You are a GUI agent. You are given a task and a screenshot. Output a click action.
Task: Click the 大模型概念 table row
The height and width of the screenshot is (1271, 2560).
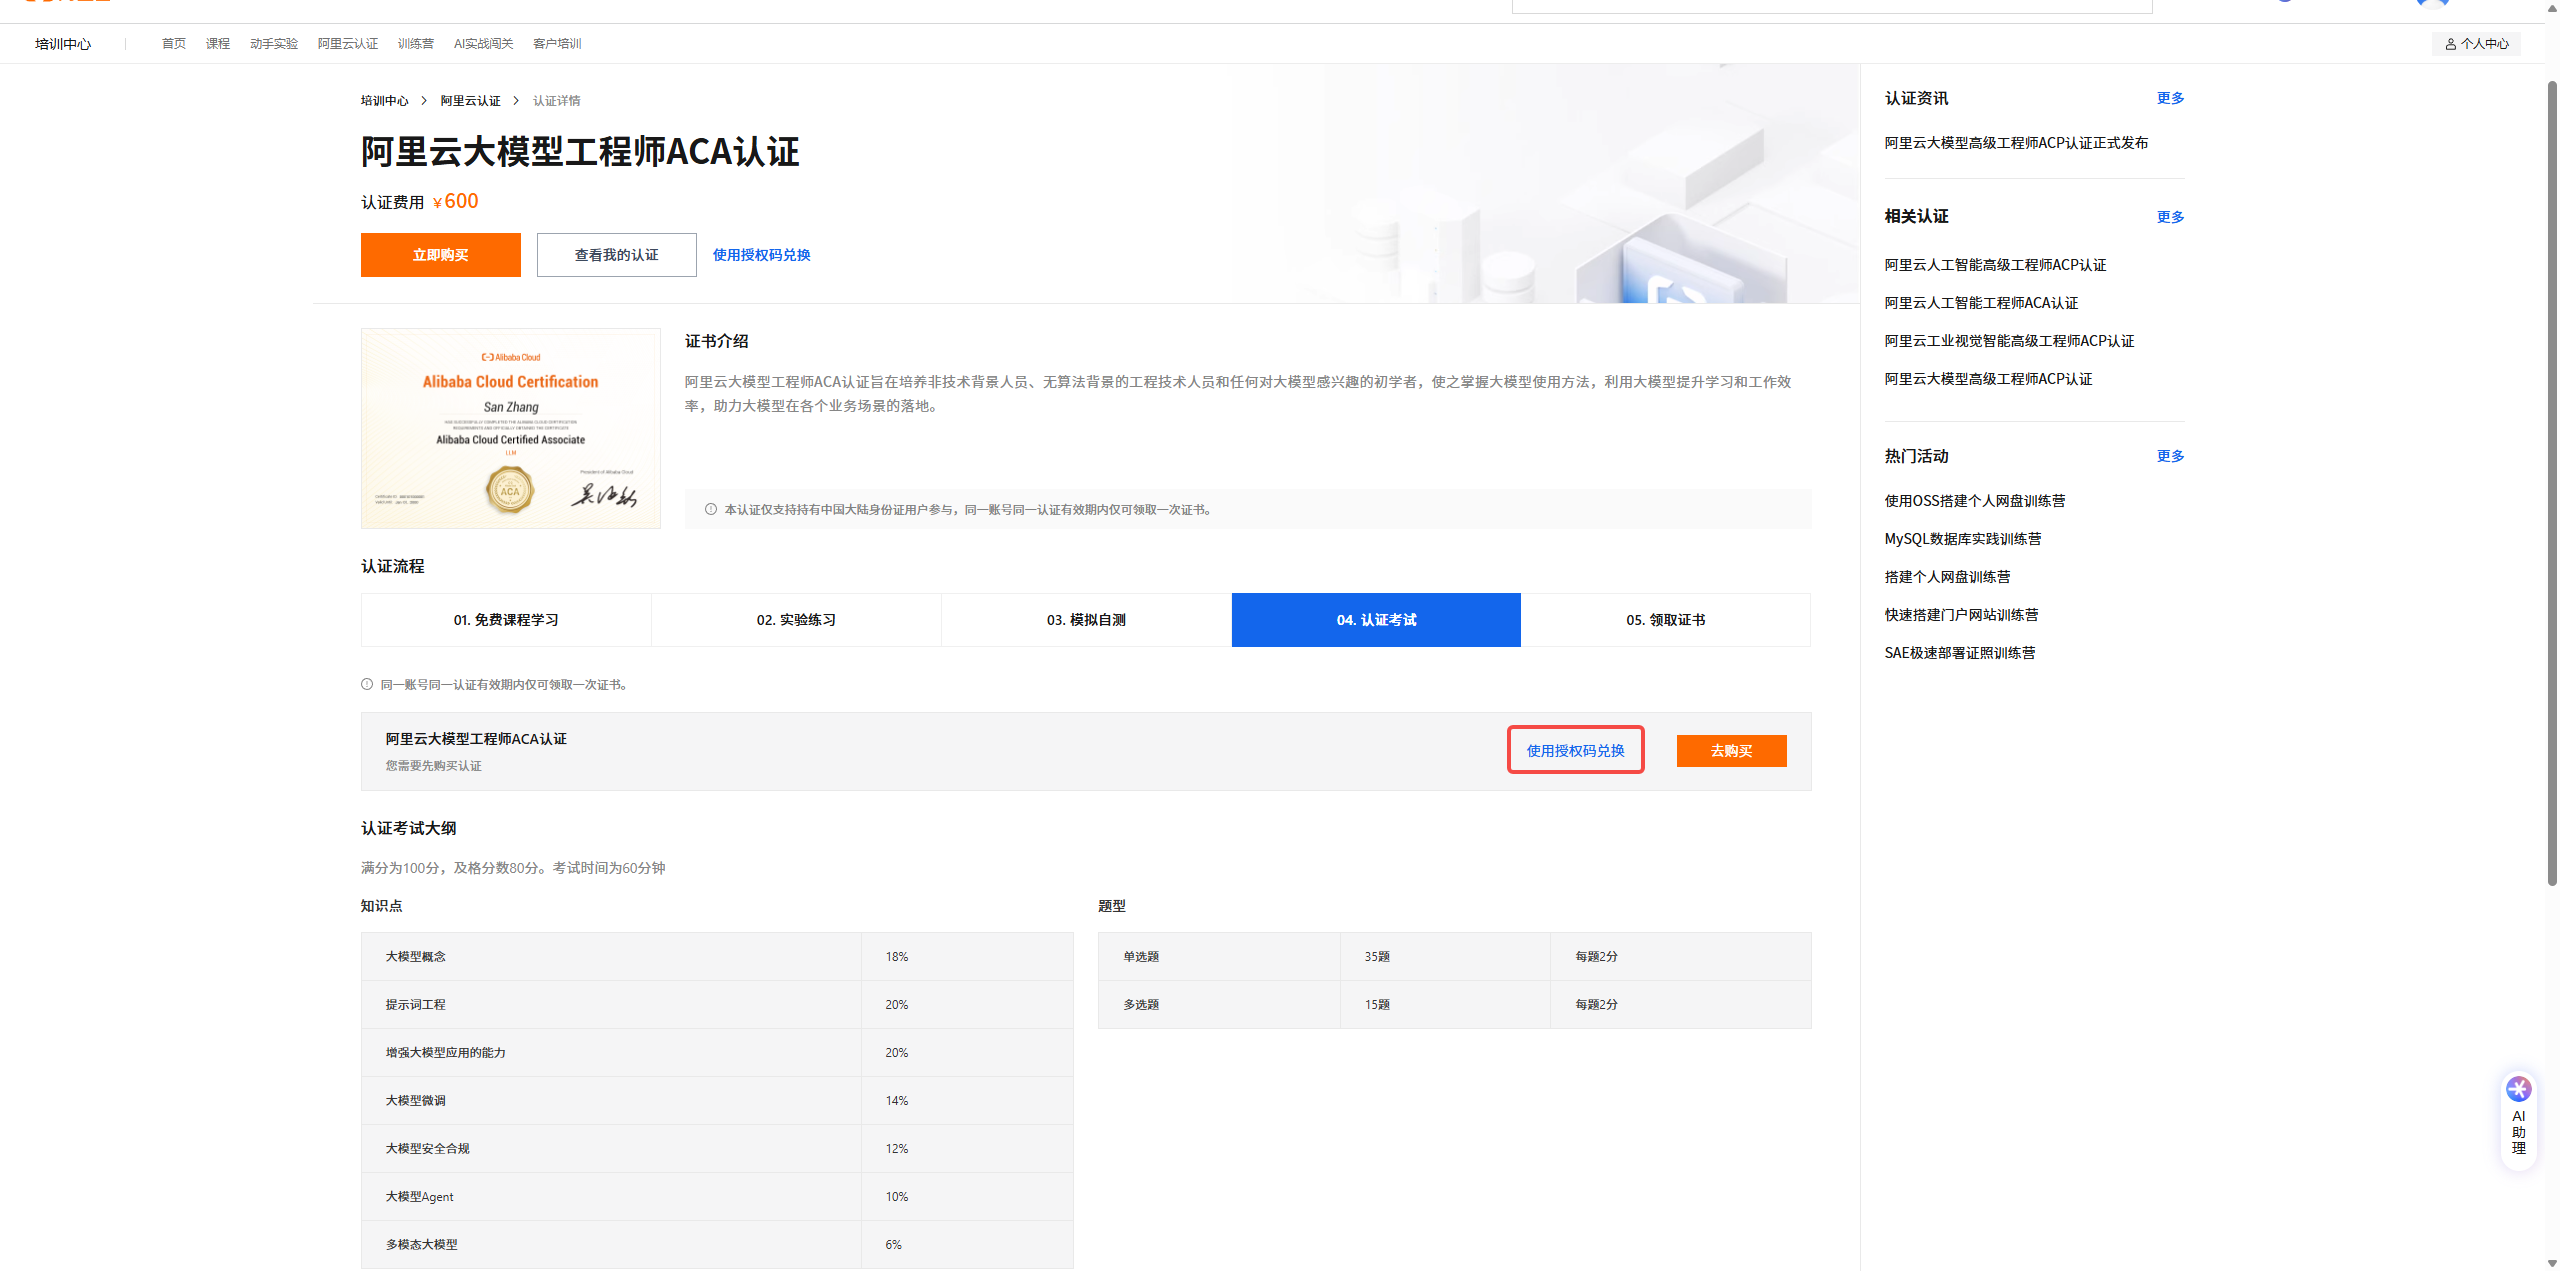717,957
